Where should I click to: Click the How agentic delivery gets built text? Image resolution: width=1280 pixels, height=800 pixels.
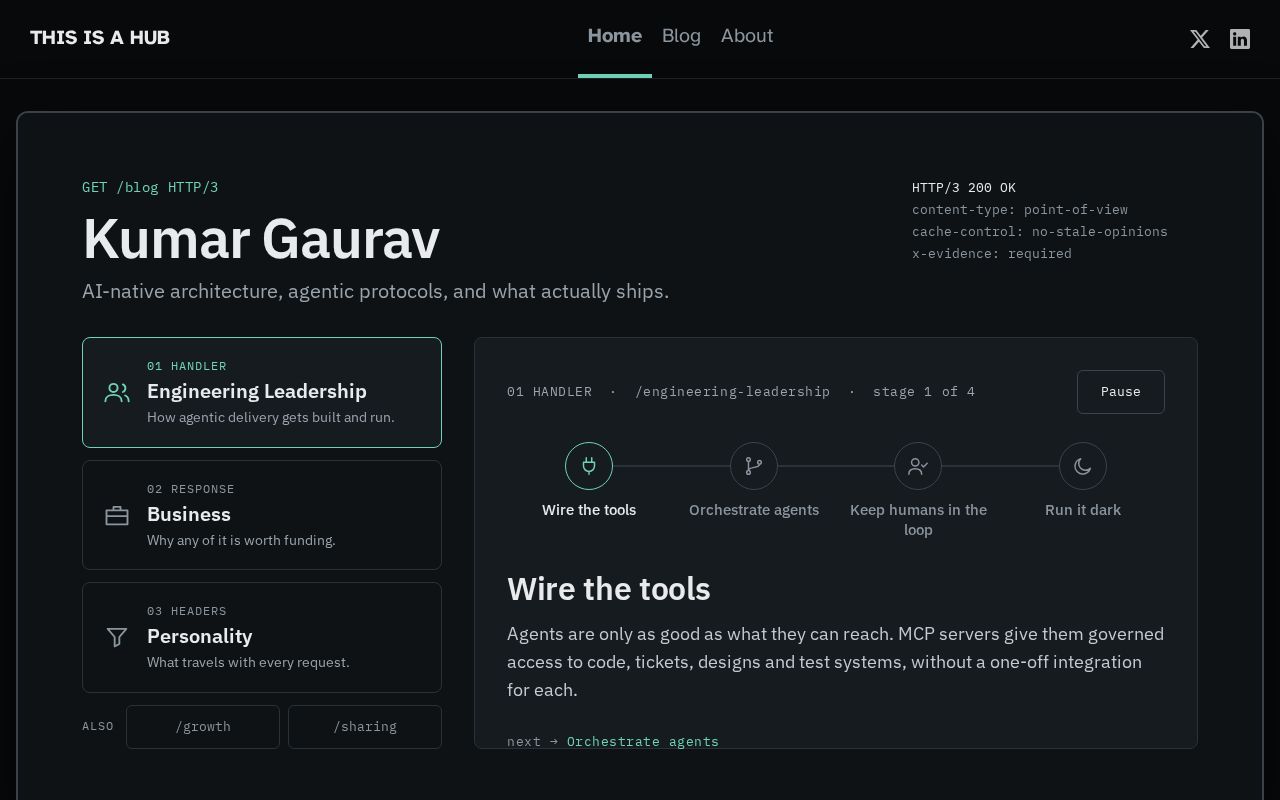(x=271, y=417)
